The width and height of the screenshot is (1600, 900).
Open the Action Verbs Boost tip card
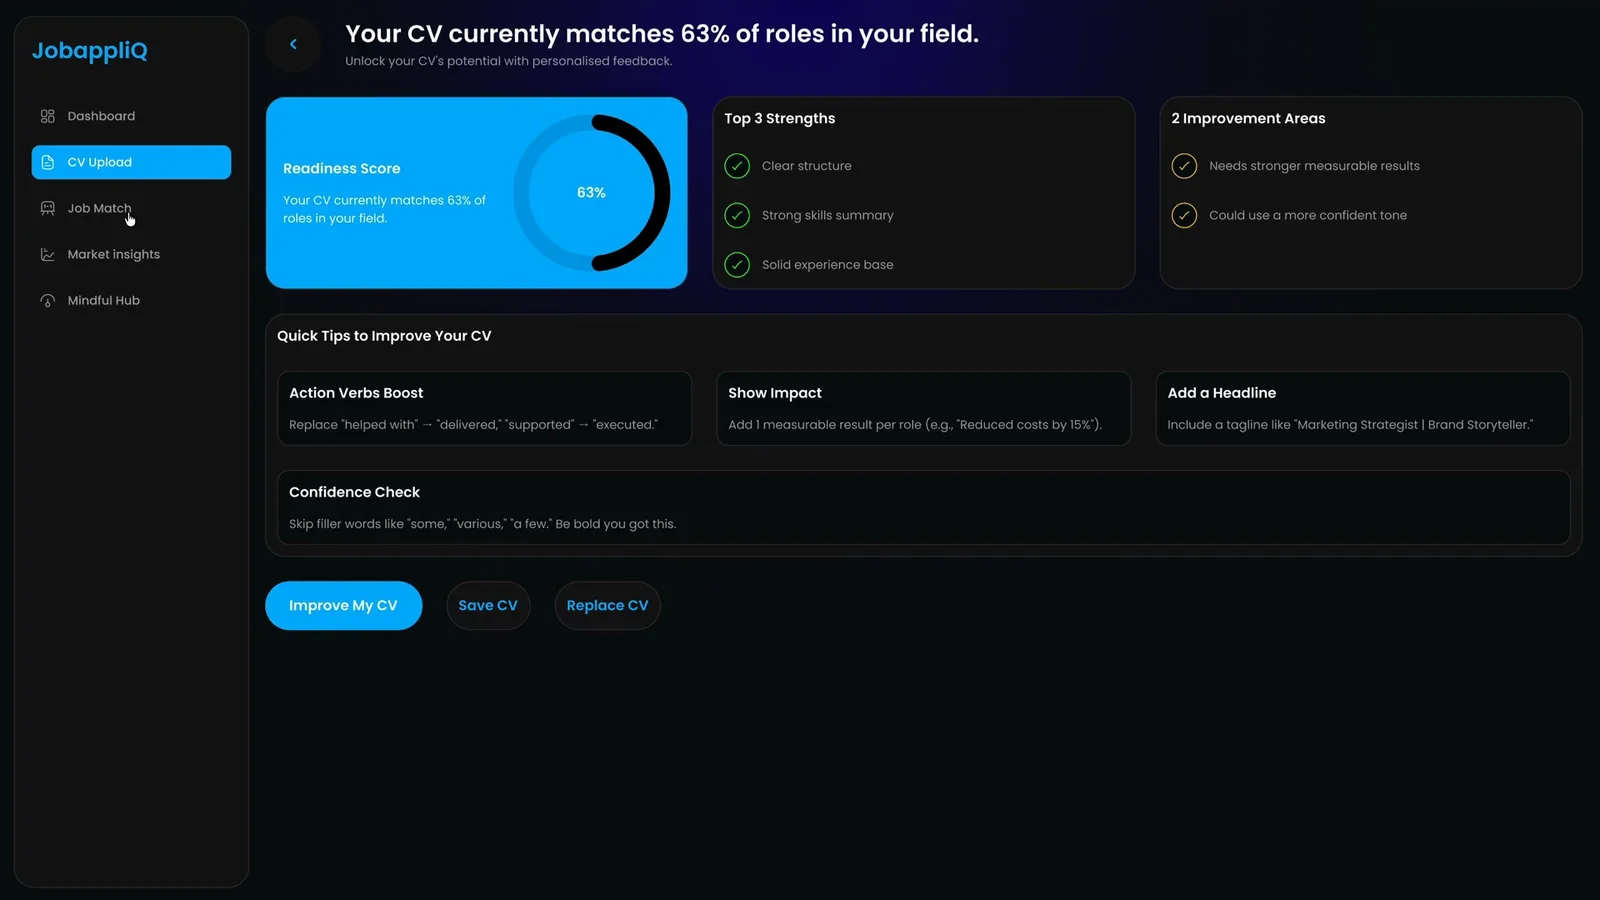(484, 408)
